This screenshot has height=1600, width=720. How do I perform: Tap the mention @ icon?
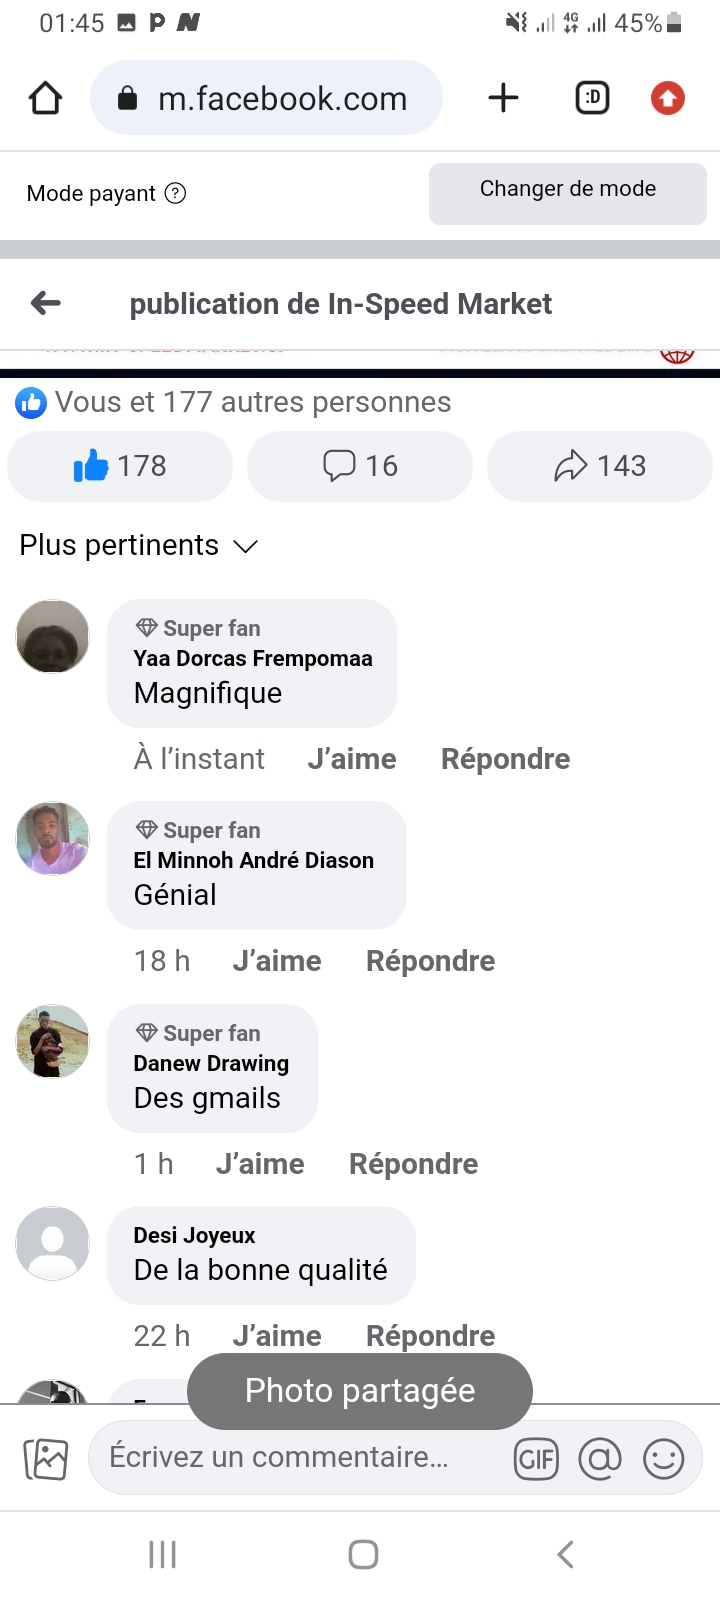tap(600, 1459)
